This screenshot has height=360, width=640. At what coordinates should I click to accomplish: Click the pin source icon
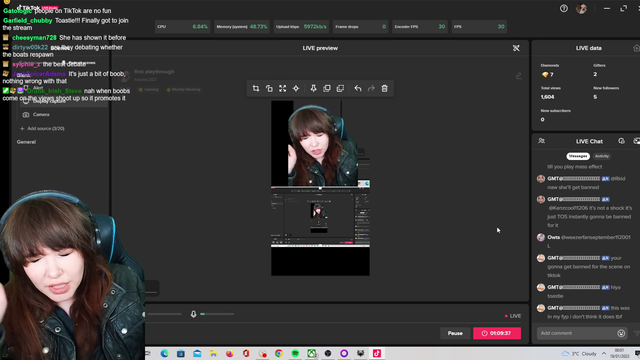pyautogui.click(x=313, y=89)
